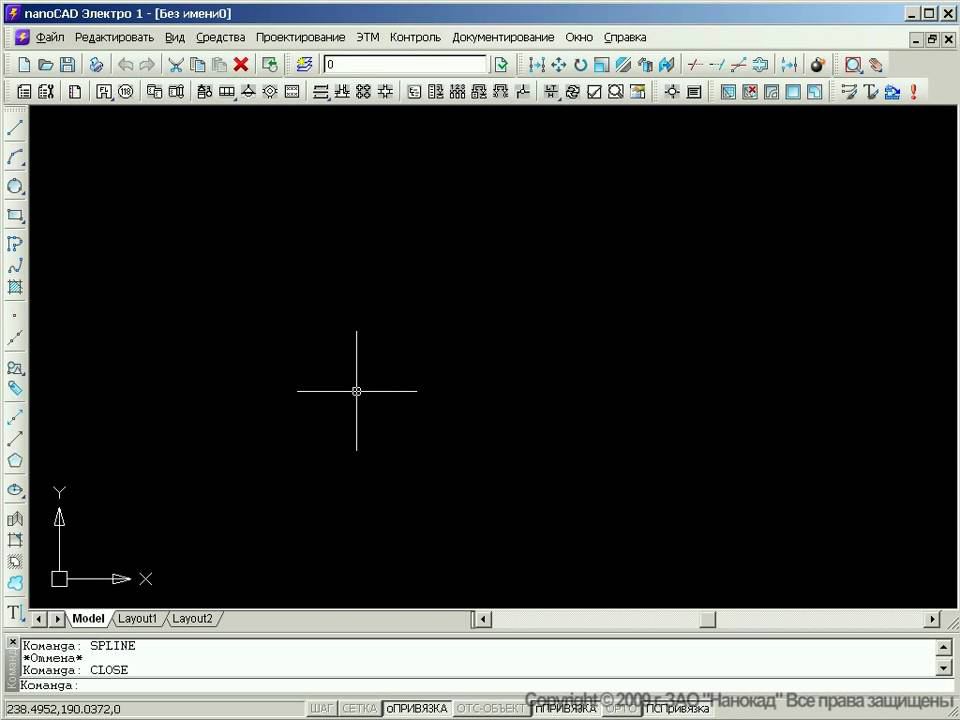Toggle оПРИВЯЗКА object snap
The height and width of the screenshot is (720, 960).
click(x=417, y=708)
